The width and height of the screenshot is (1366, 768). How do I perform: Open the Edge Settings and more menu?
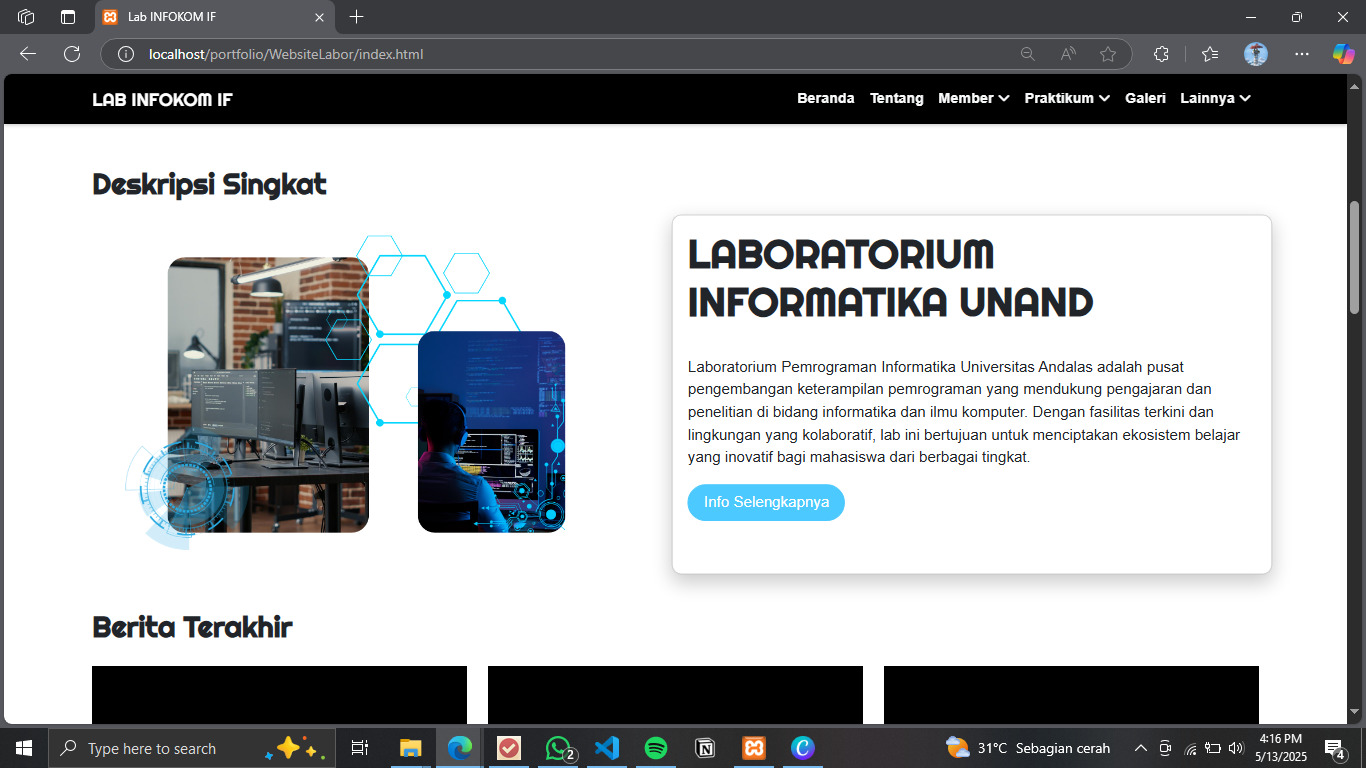point(1301,54)
